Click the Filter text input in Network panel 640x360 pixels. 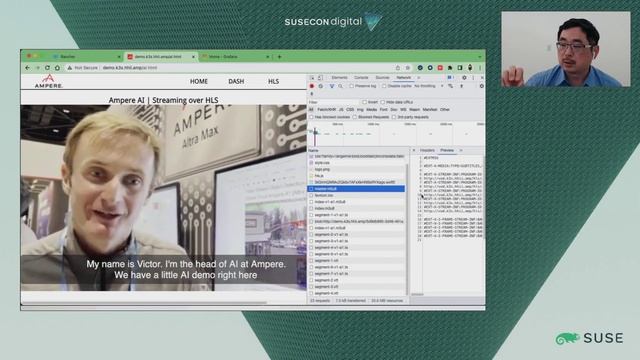click(334, 102)
